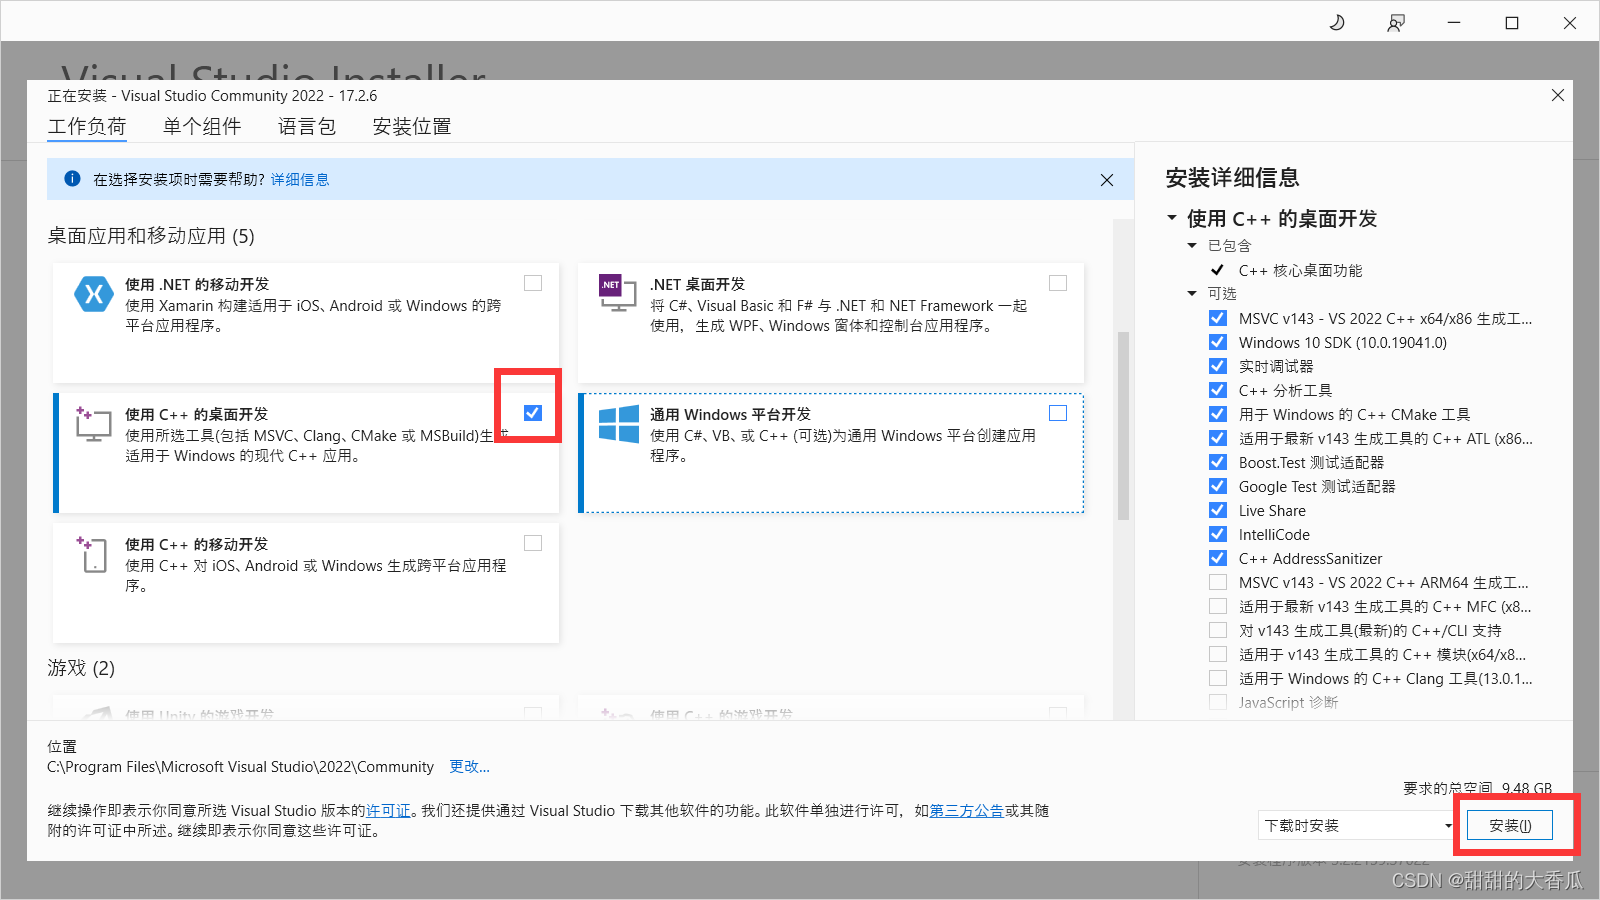Screen dimensions: 1600x900
Task: Uncheck the IntelliCode component
Action: pyautogui.click(x=1218, y=534)
